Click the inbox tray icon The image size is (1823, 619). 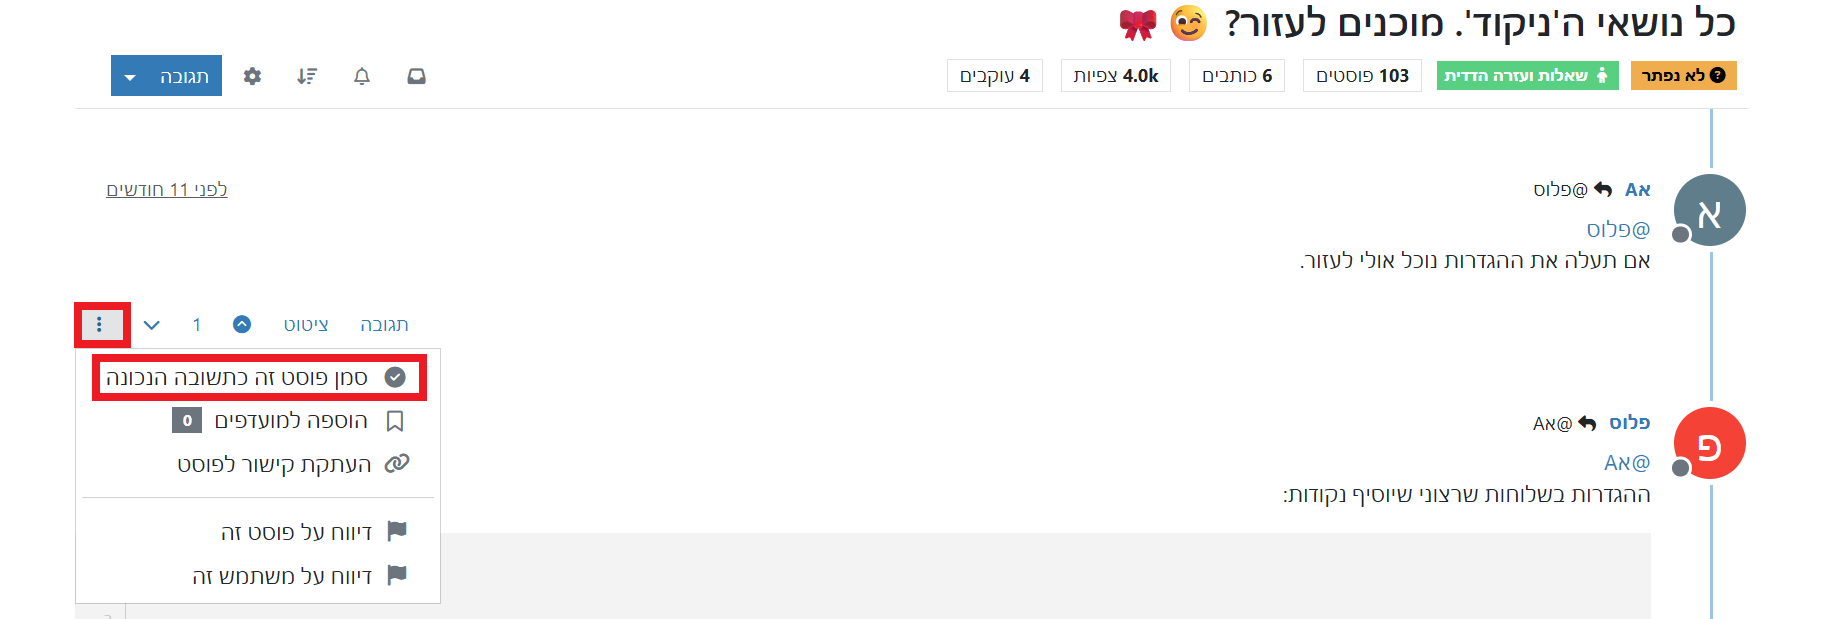(417, 76)
